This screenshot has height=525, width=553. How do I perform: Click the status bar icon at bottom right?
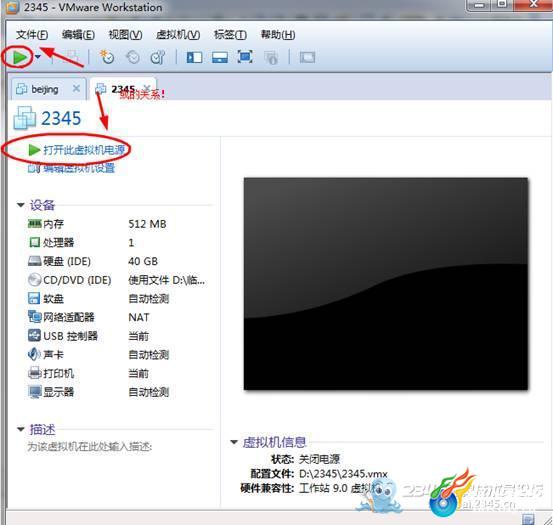click(528, 519)
